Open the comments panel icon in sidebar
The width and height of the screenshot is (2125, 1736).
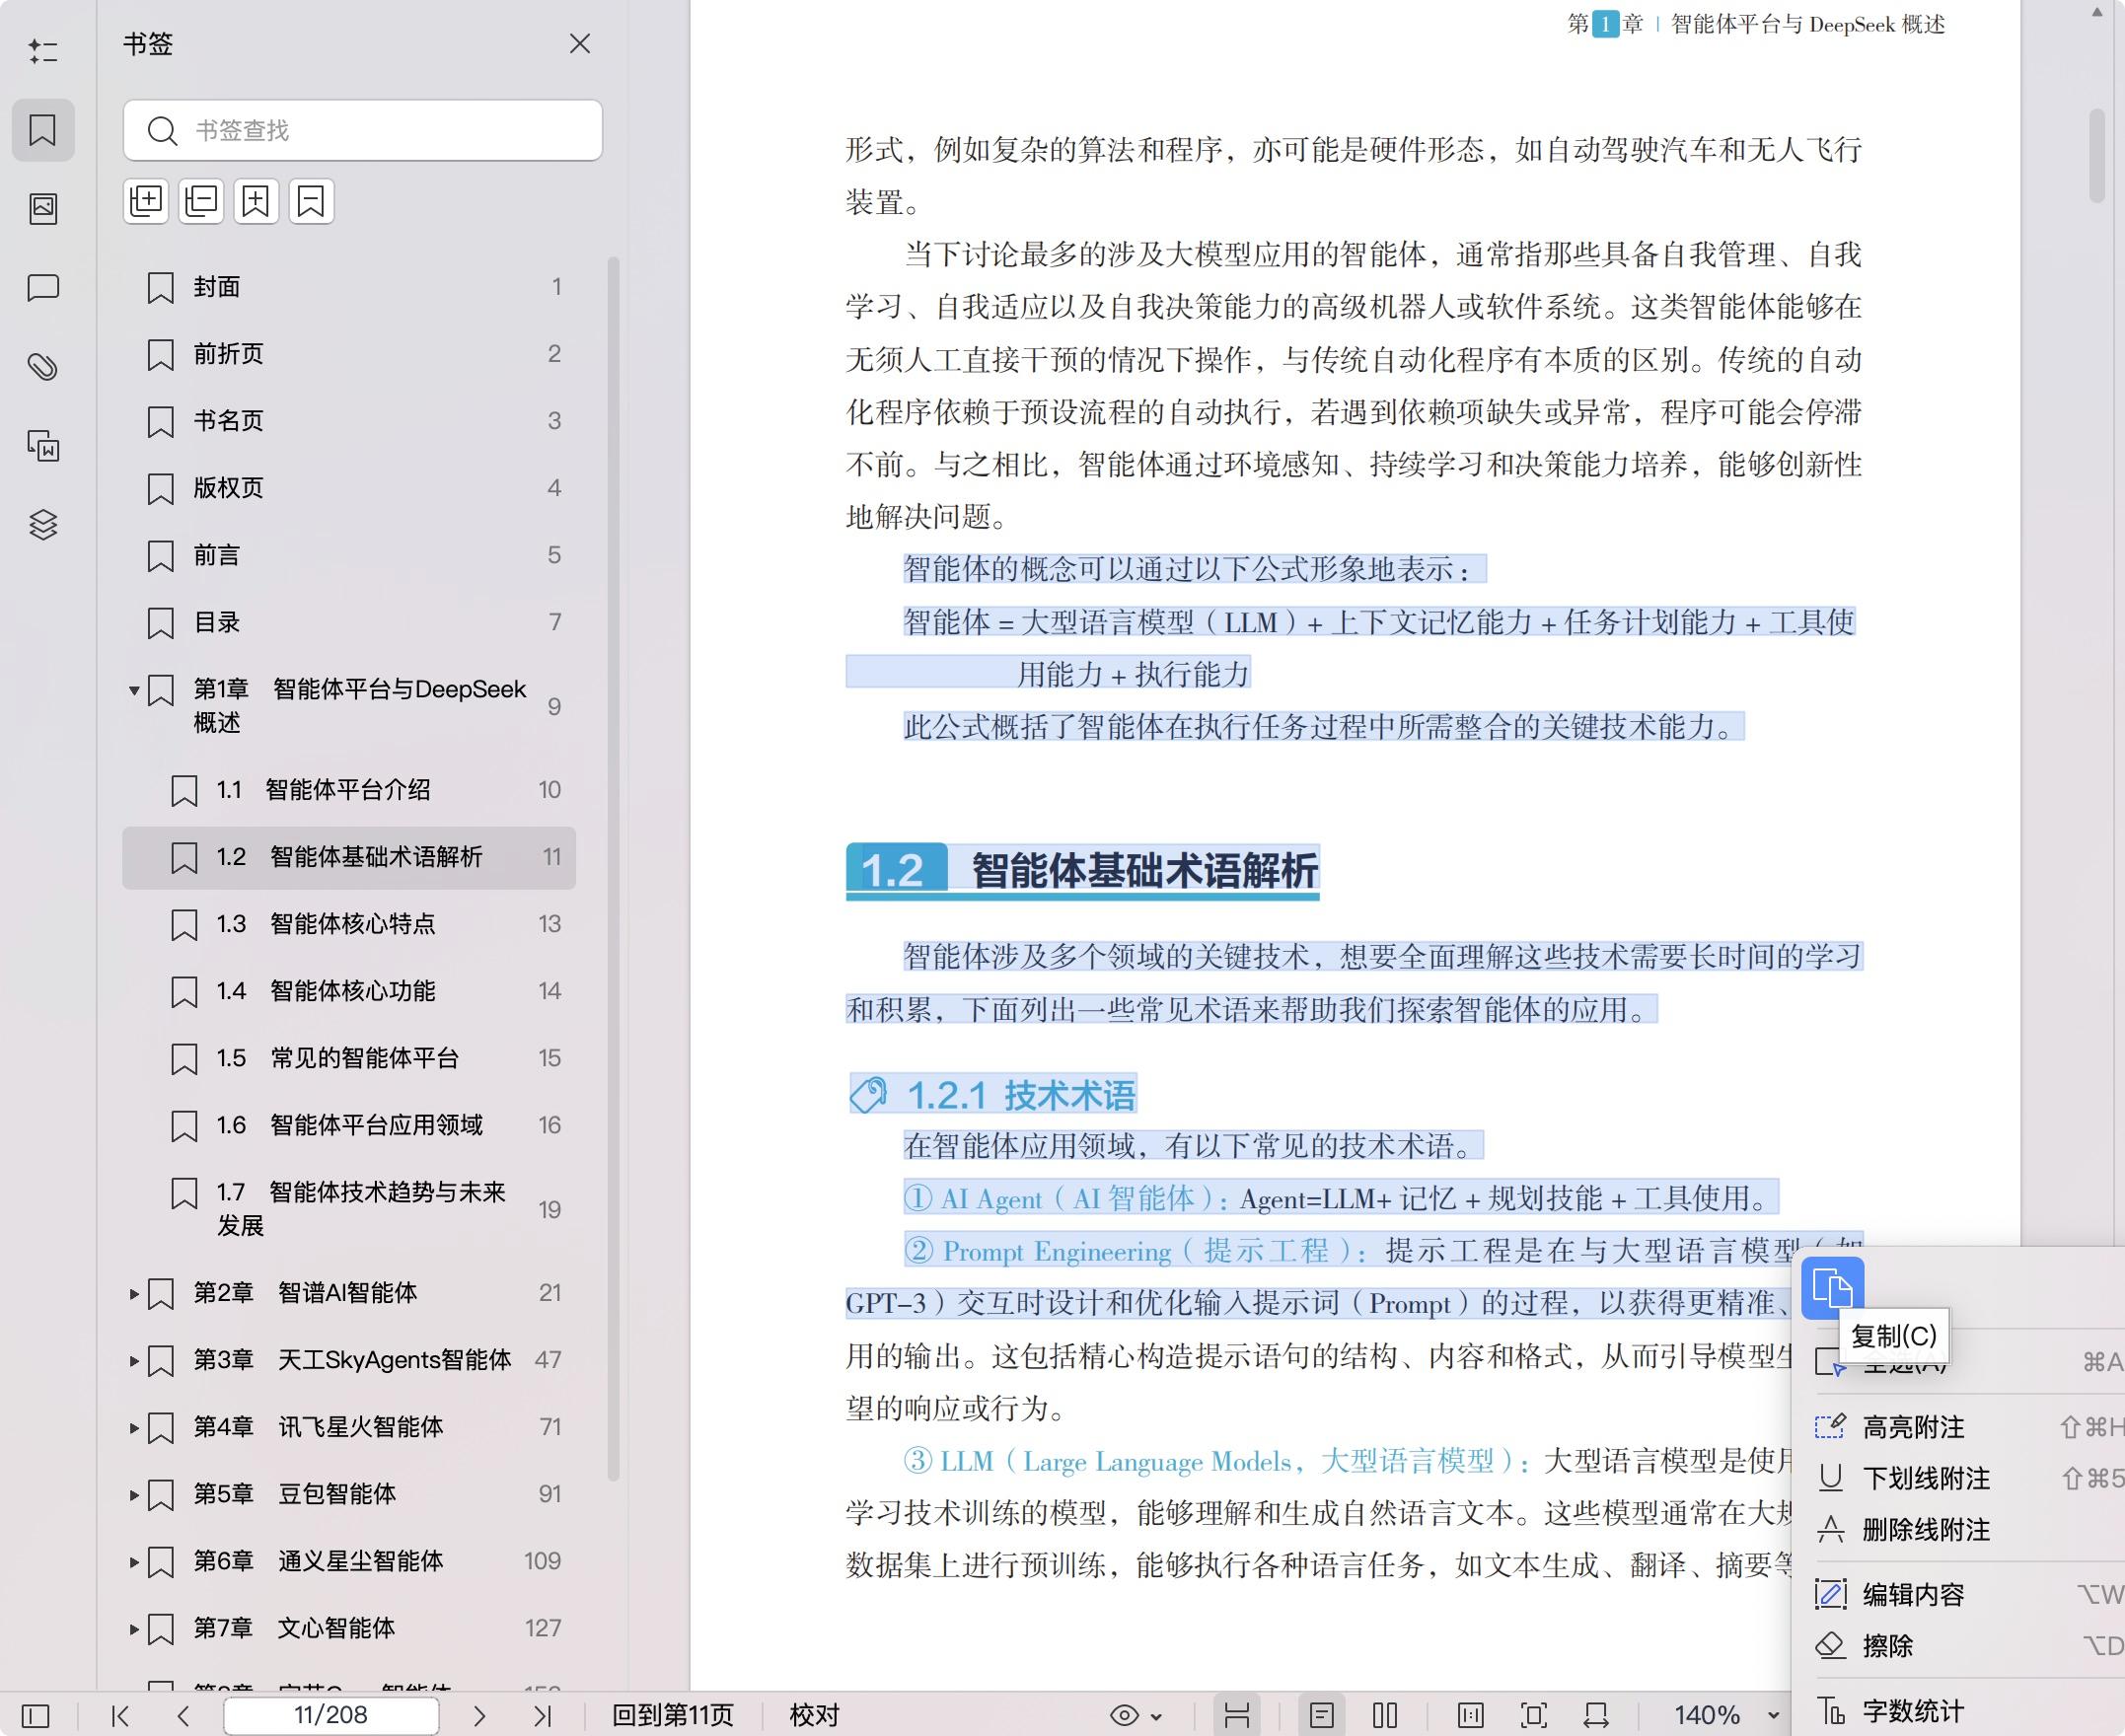[43, 288]
